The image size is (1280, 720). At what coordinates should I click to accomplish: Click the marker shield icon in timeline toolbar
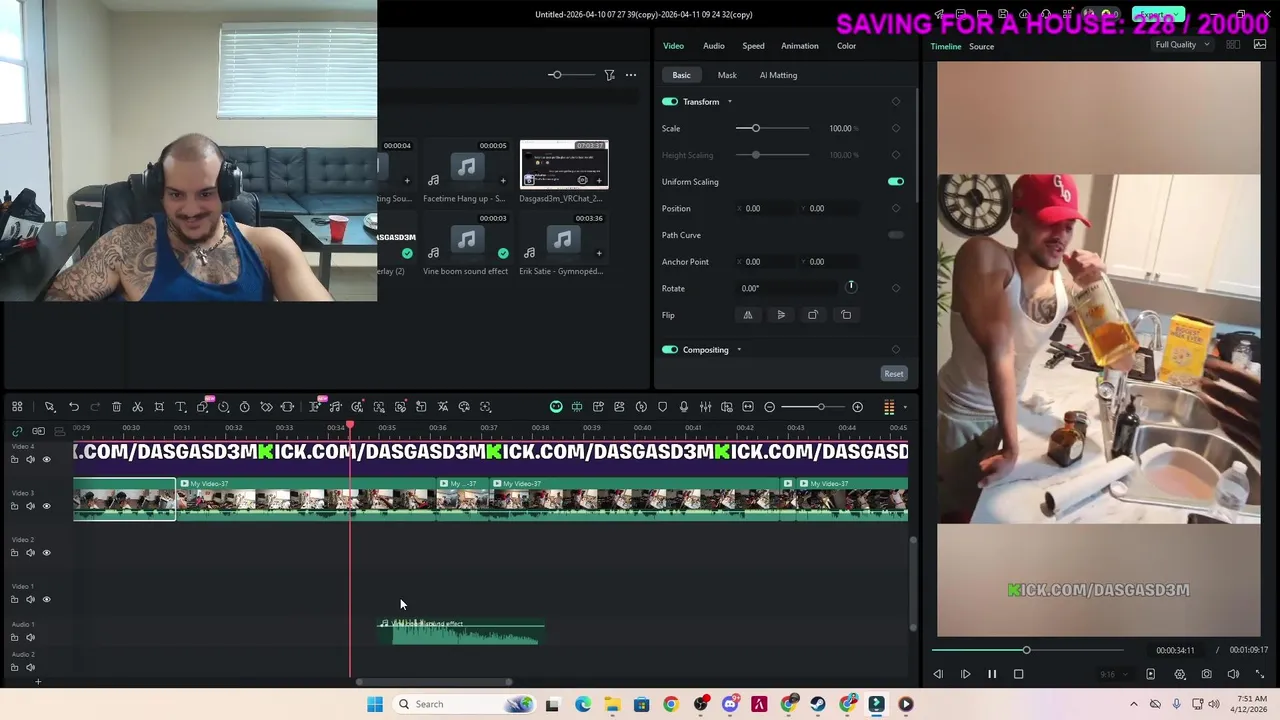point(662,407)
